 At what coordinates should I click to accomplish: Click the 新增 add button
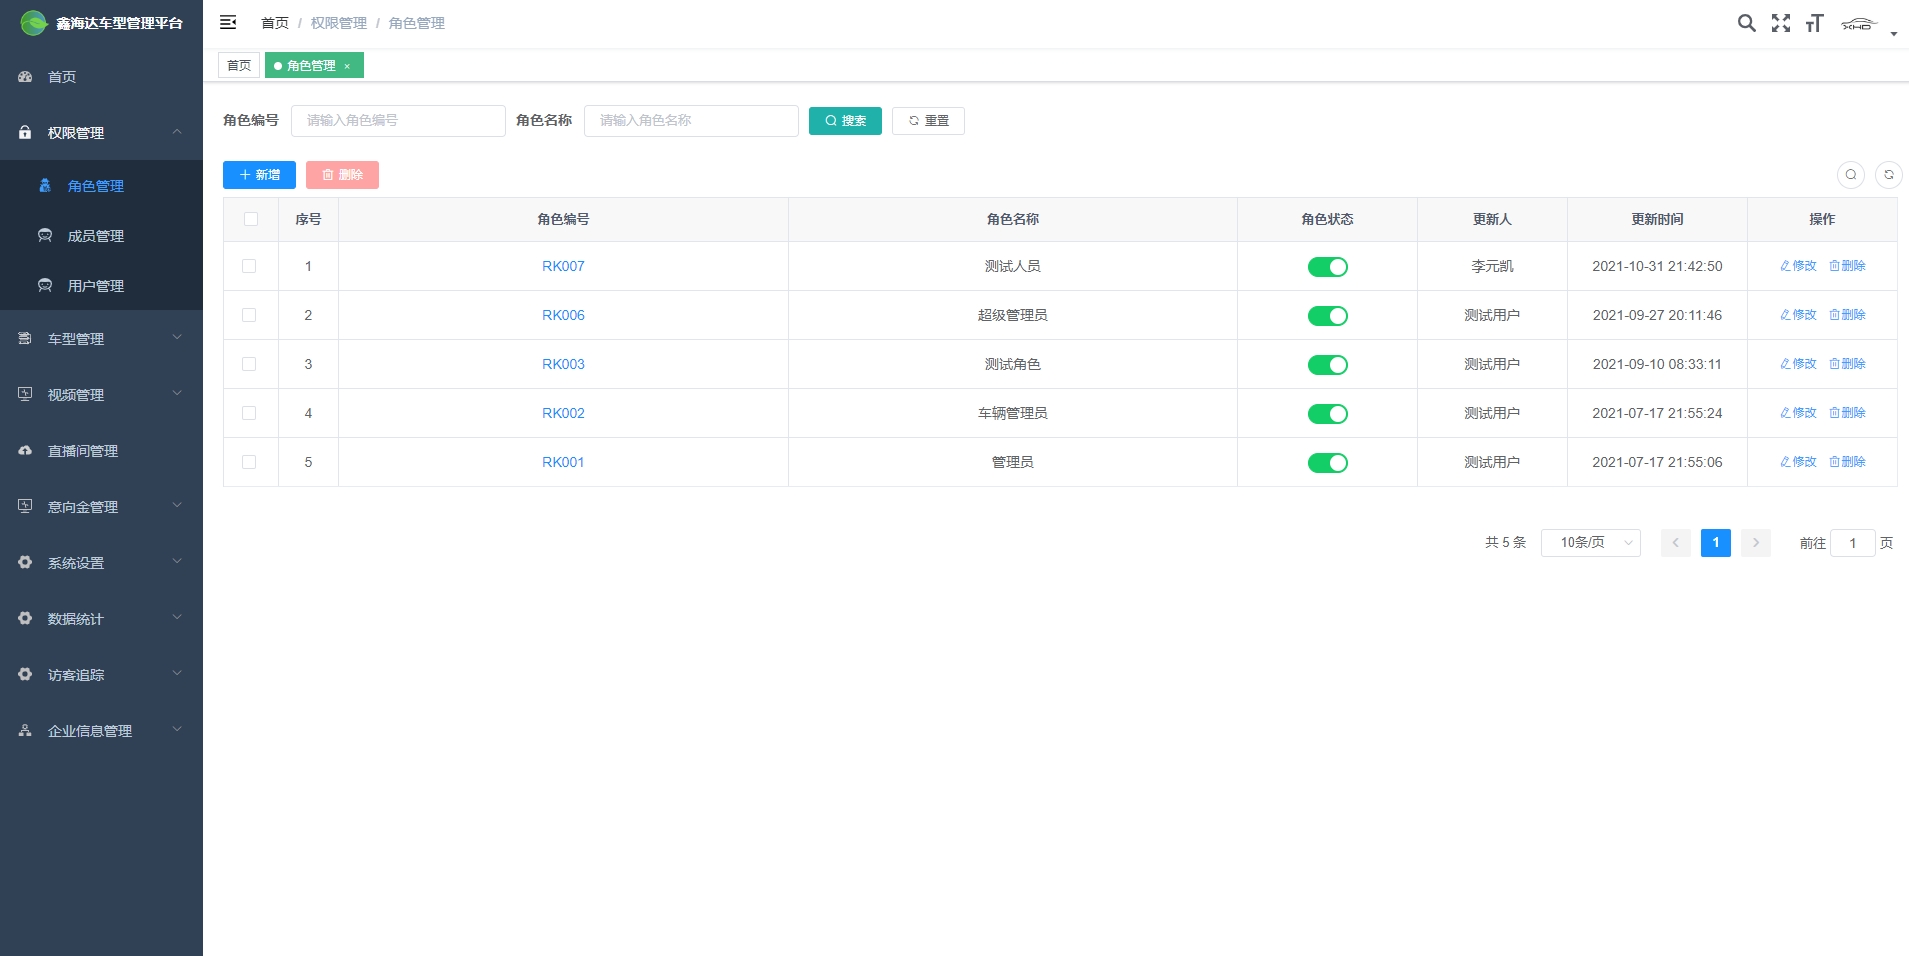tap(259, 175)
